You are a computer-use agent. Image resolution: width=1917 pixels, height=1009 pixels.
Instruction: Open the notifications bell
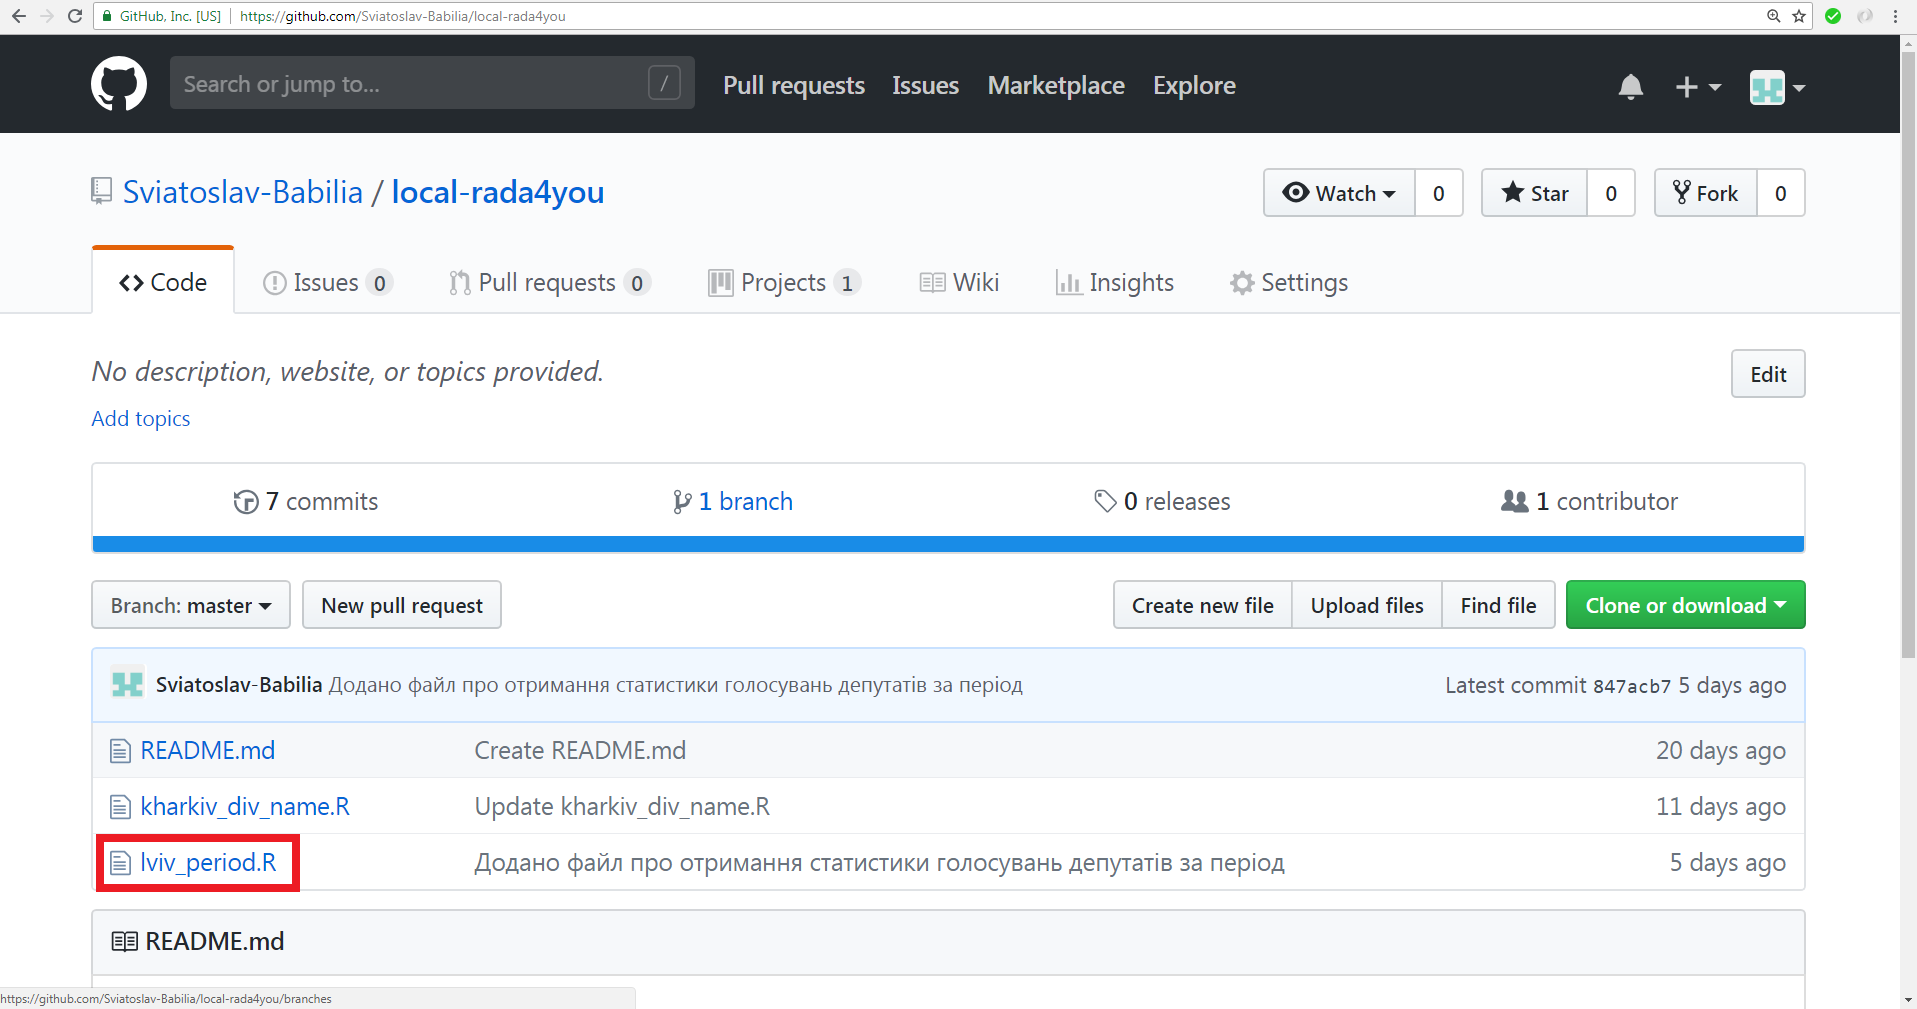click(1630, 87)
